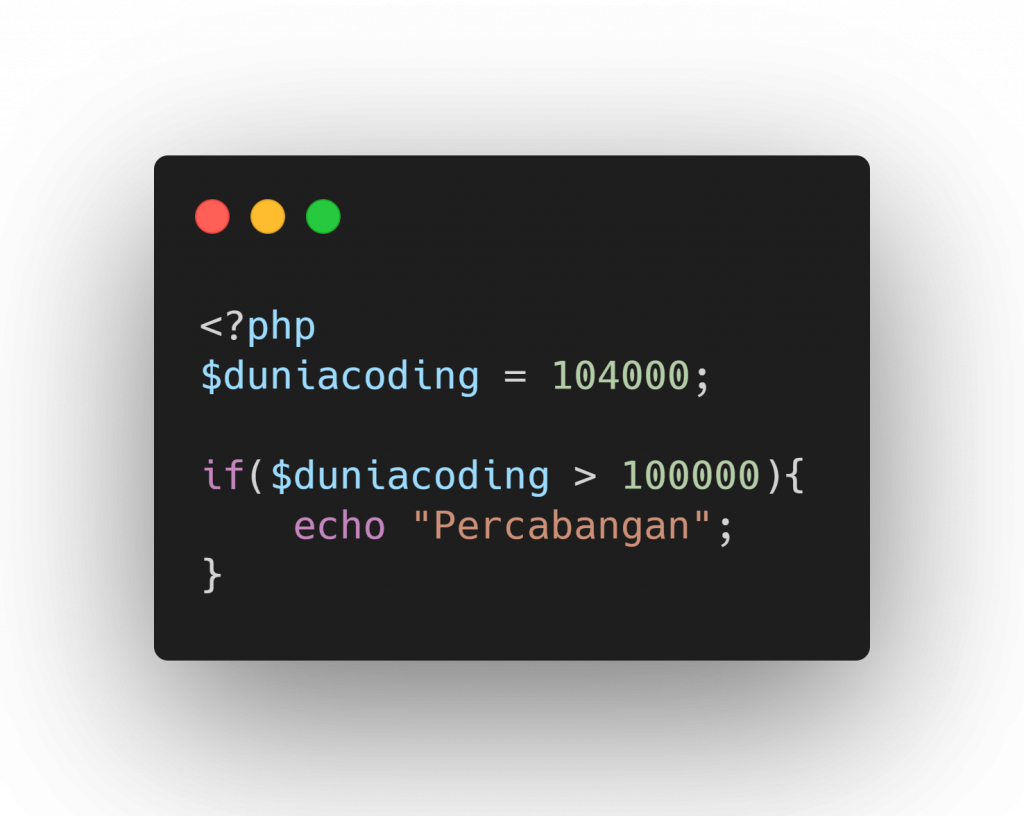Click $duniacoding inside the if condition
The height and width of the screenshot is (816, 1024).
410,476
